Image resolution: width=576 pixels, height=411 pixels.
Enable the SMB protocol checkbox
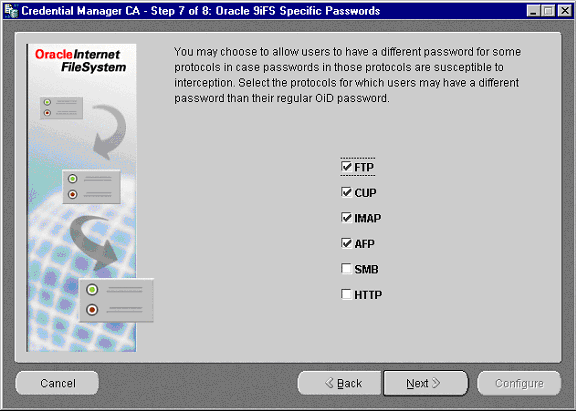click(346, 269)
